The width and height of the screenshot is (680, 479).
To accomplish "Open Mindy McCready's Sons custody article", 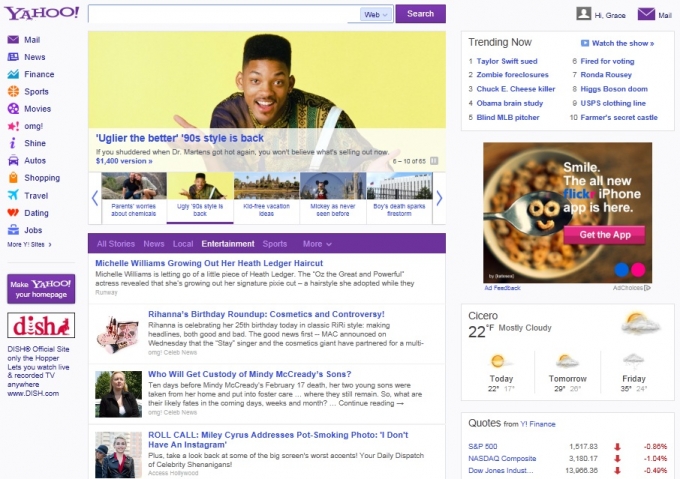I will [250, 374].
